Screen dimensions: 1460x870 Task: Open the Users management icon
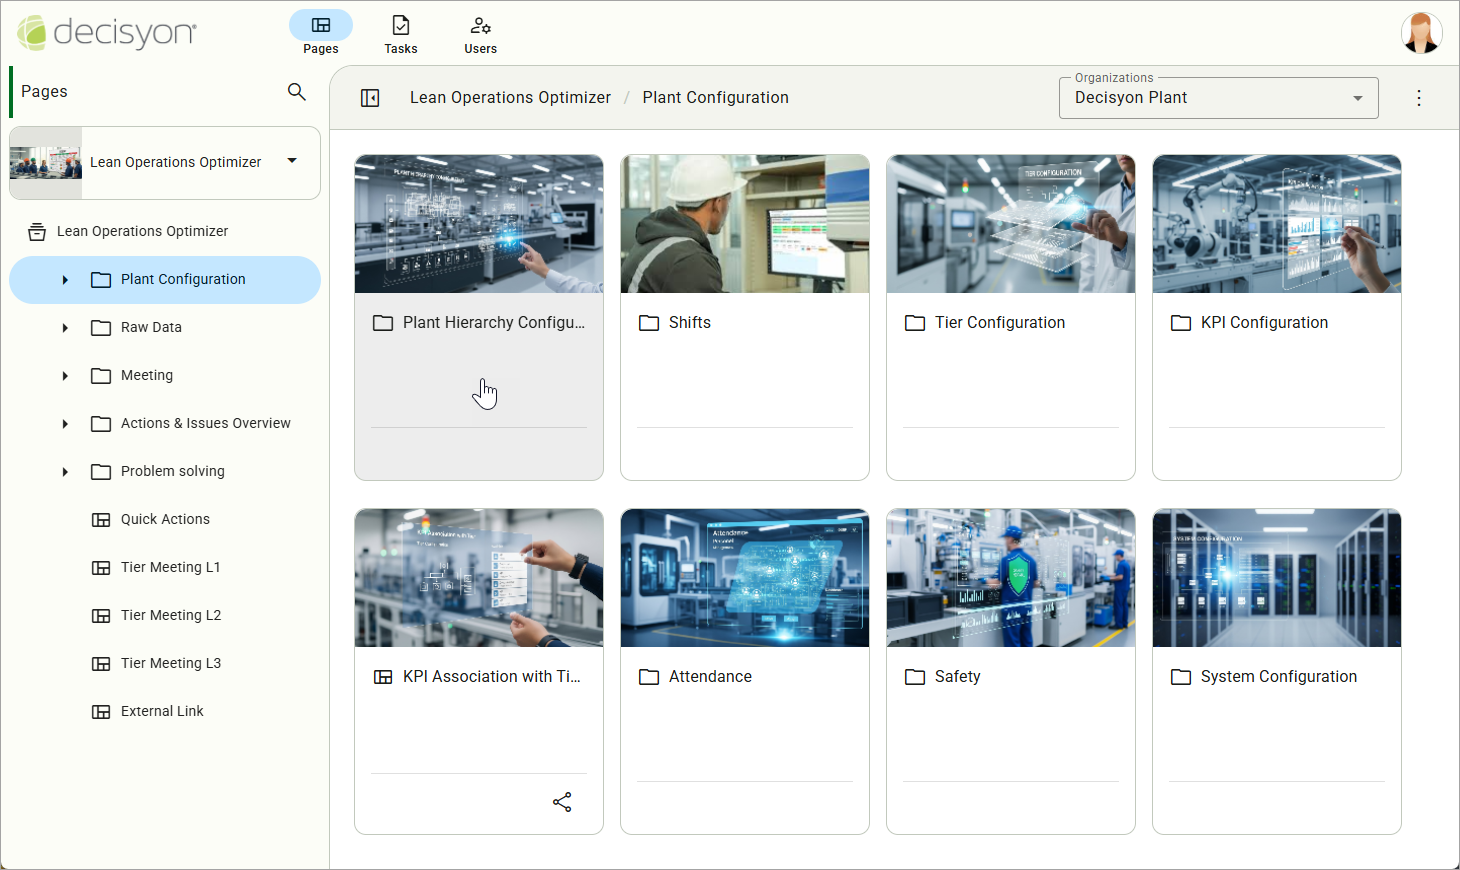[x=480, y=34]
